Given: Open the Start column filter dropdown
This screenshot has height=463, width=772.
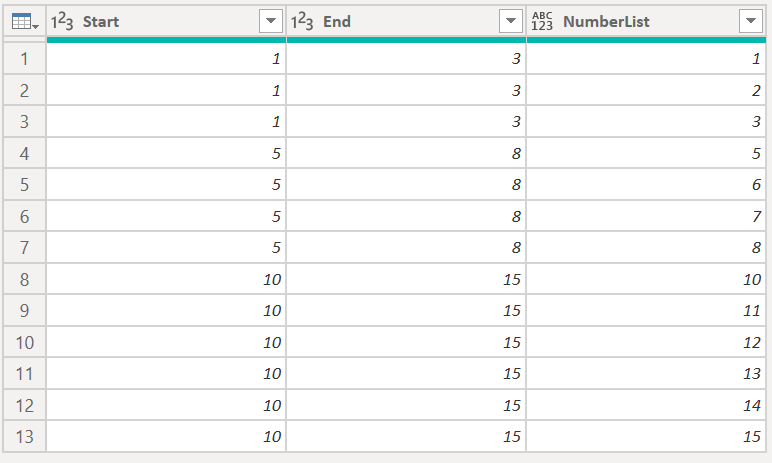Looking at the screenshot, I should 270,21.
